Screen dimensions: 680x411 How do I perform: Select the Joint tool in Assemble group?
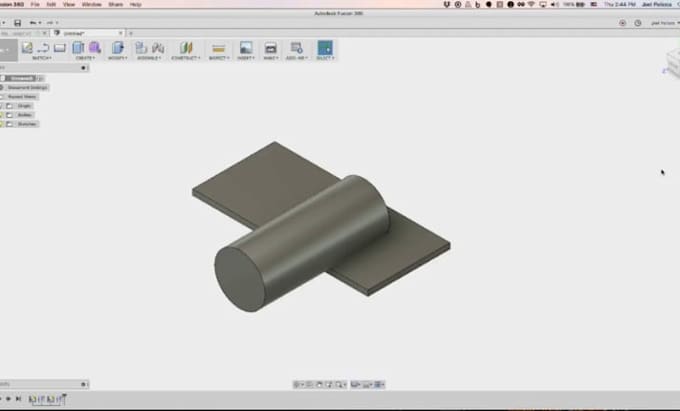[158, 48]
